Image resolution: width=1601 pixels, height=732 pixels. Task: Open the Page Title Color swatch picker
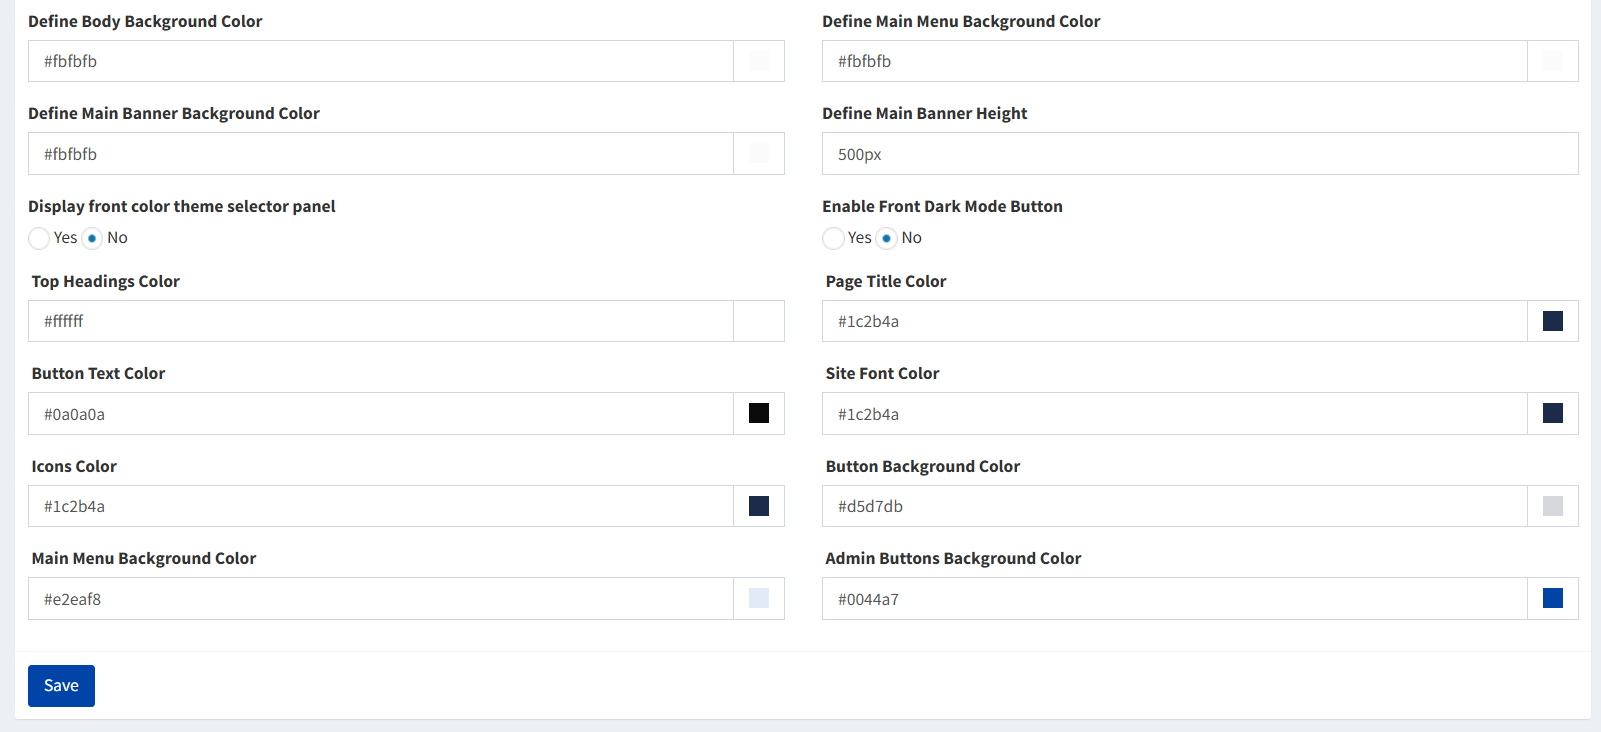(1551, 321)
